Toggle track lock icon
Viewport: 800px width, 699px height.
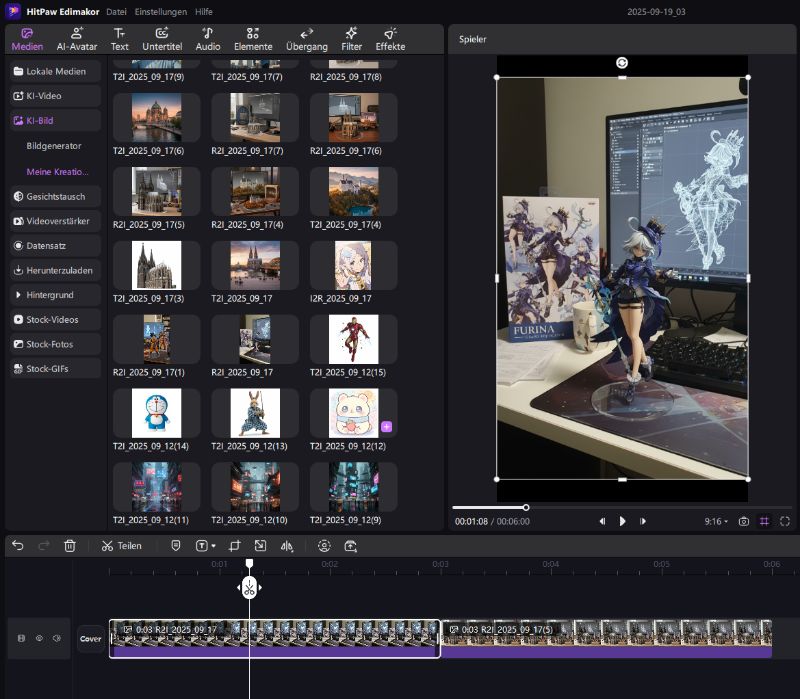21,638
